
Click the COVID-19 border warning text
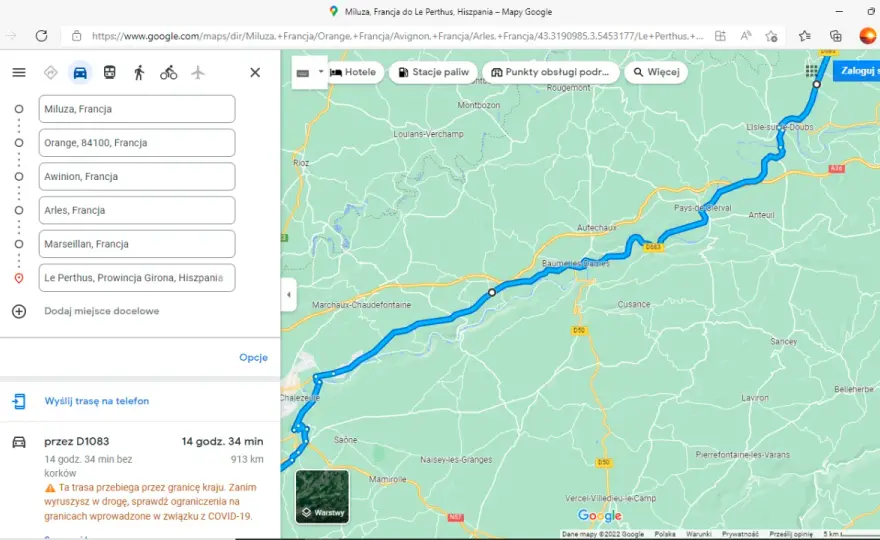coord(150,502)
